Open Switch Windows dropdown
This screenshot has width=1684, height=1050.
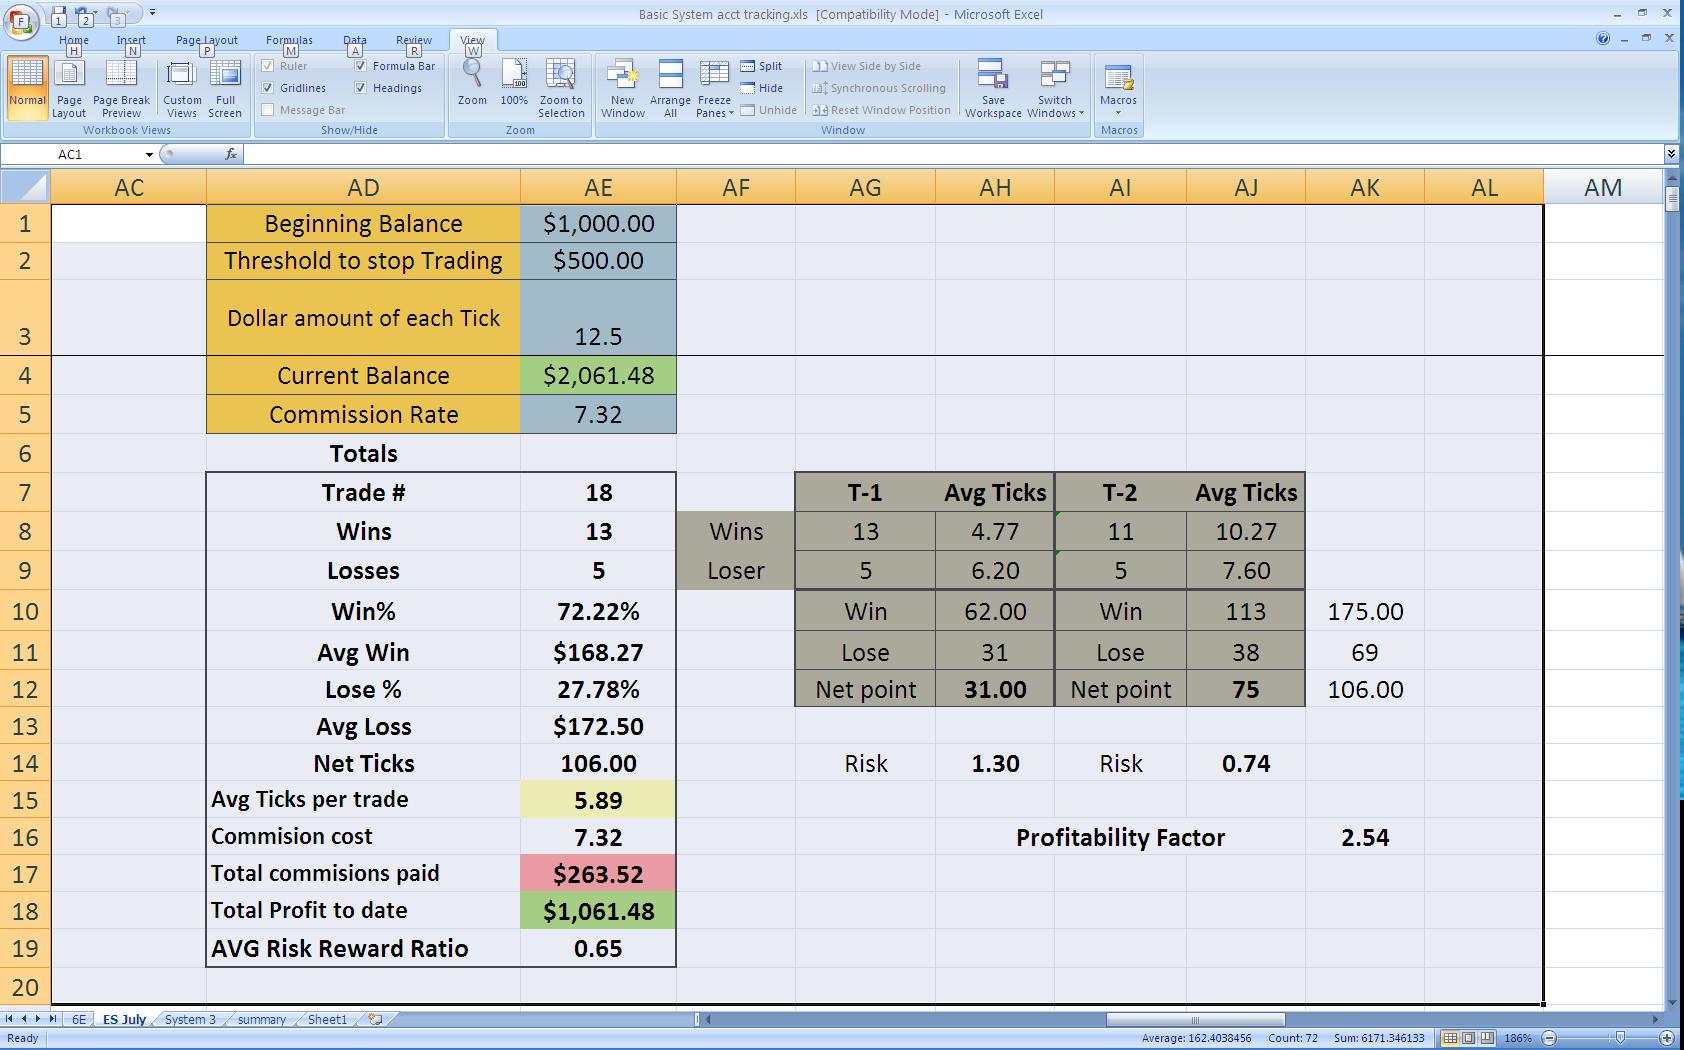1055,88
